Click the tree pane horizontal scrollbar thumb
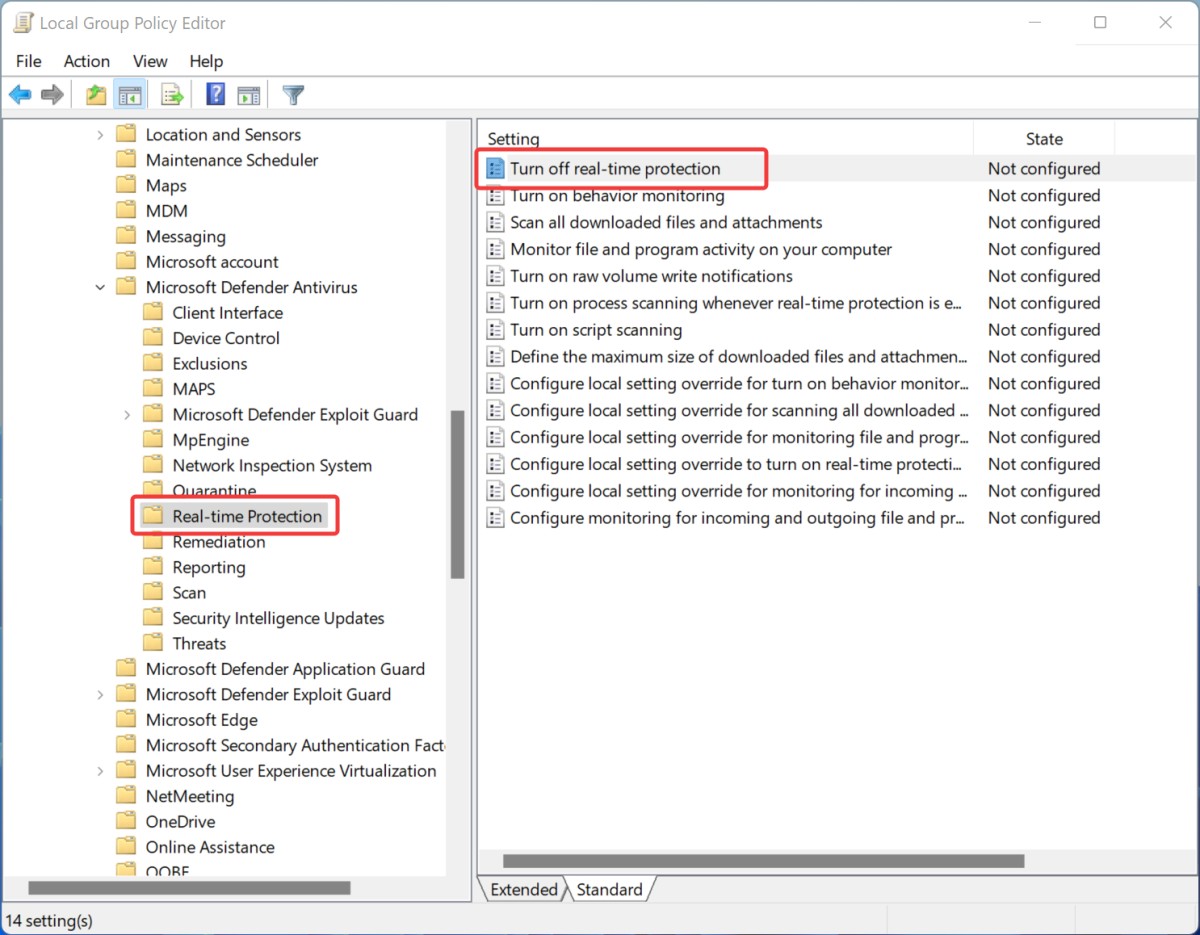This screenshot has height=935, width=1200. click(189, 888)
